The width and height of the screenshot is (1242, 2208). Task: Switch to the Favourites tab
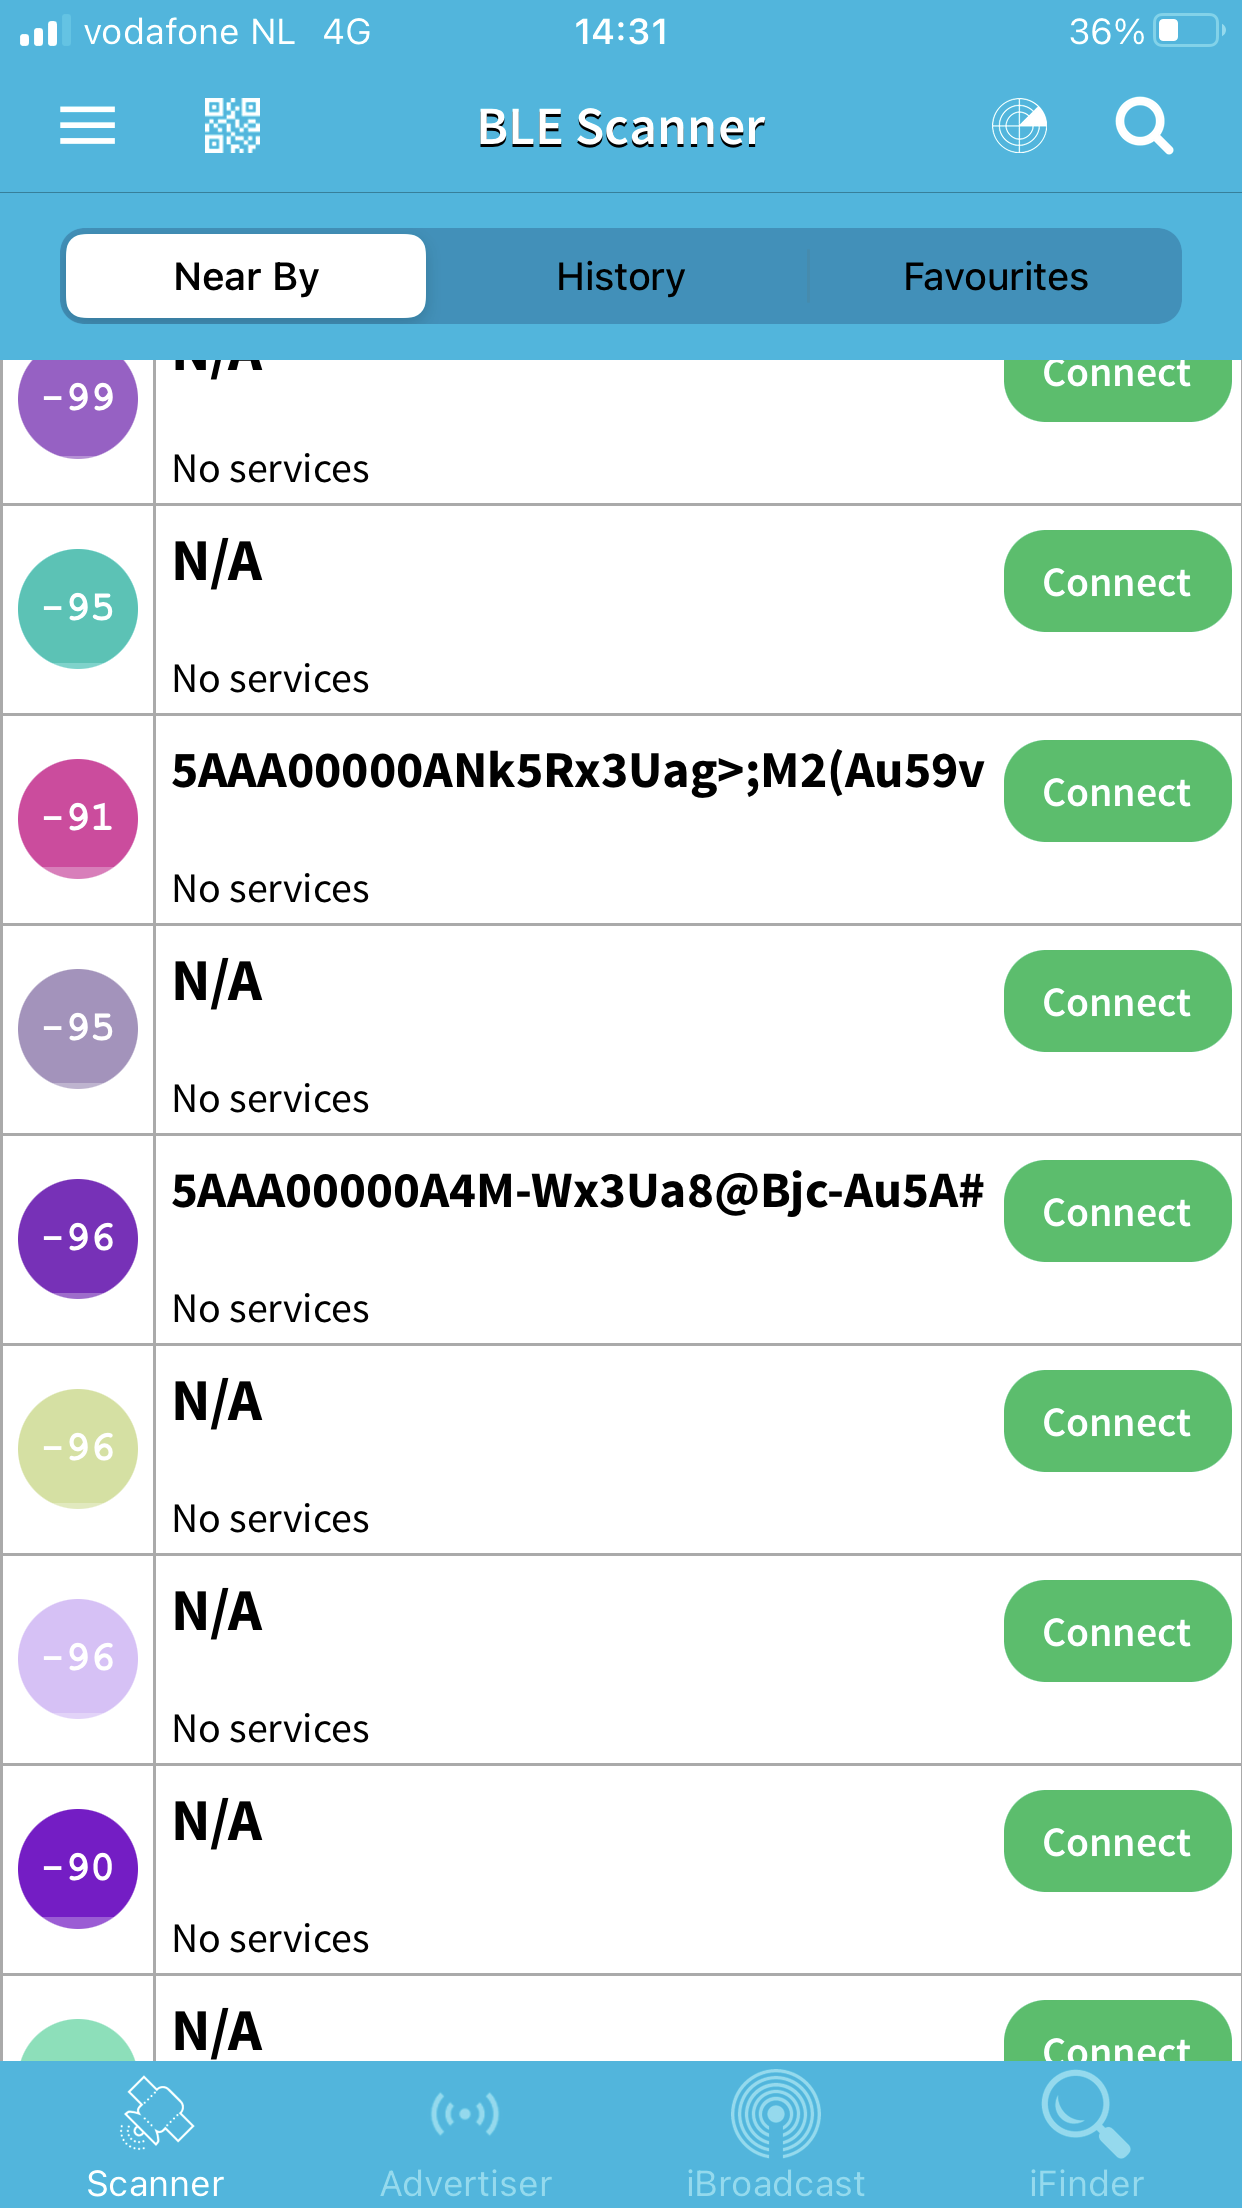995,276
